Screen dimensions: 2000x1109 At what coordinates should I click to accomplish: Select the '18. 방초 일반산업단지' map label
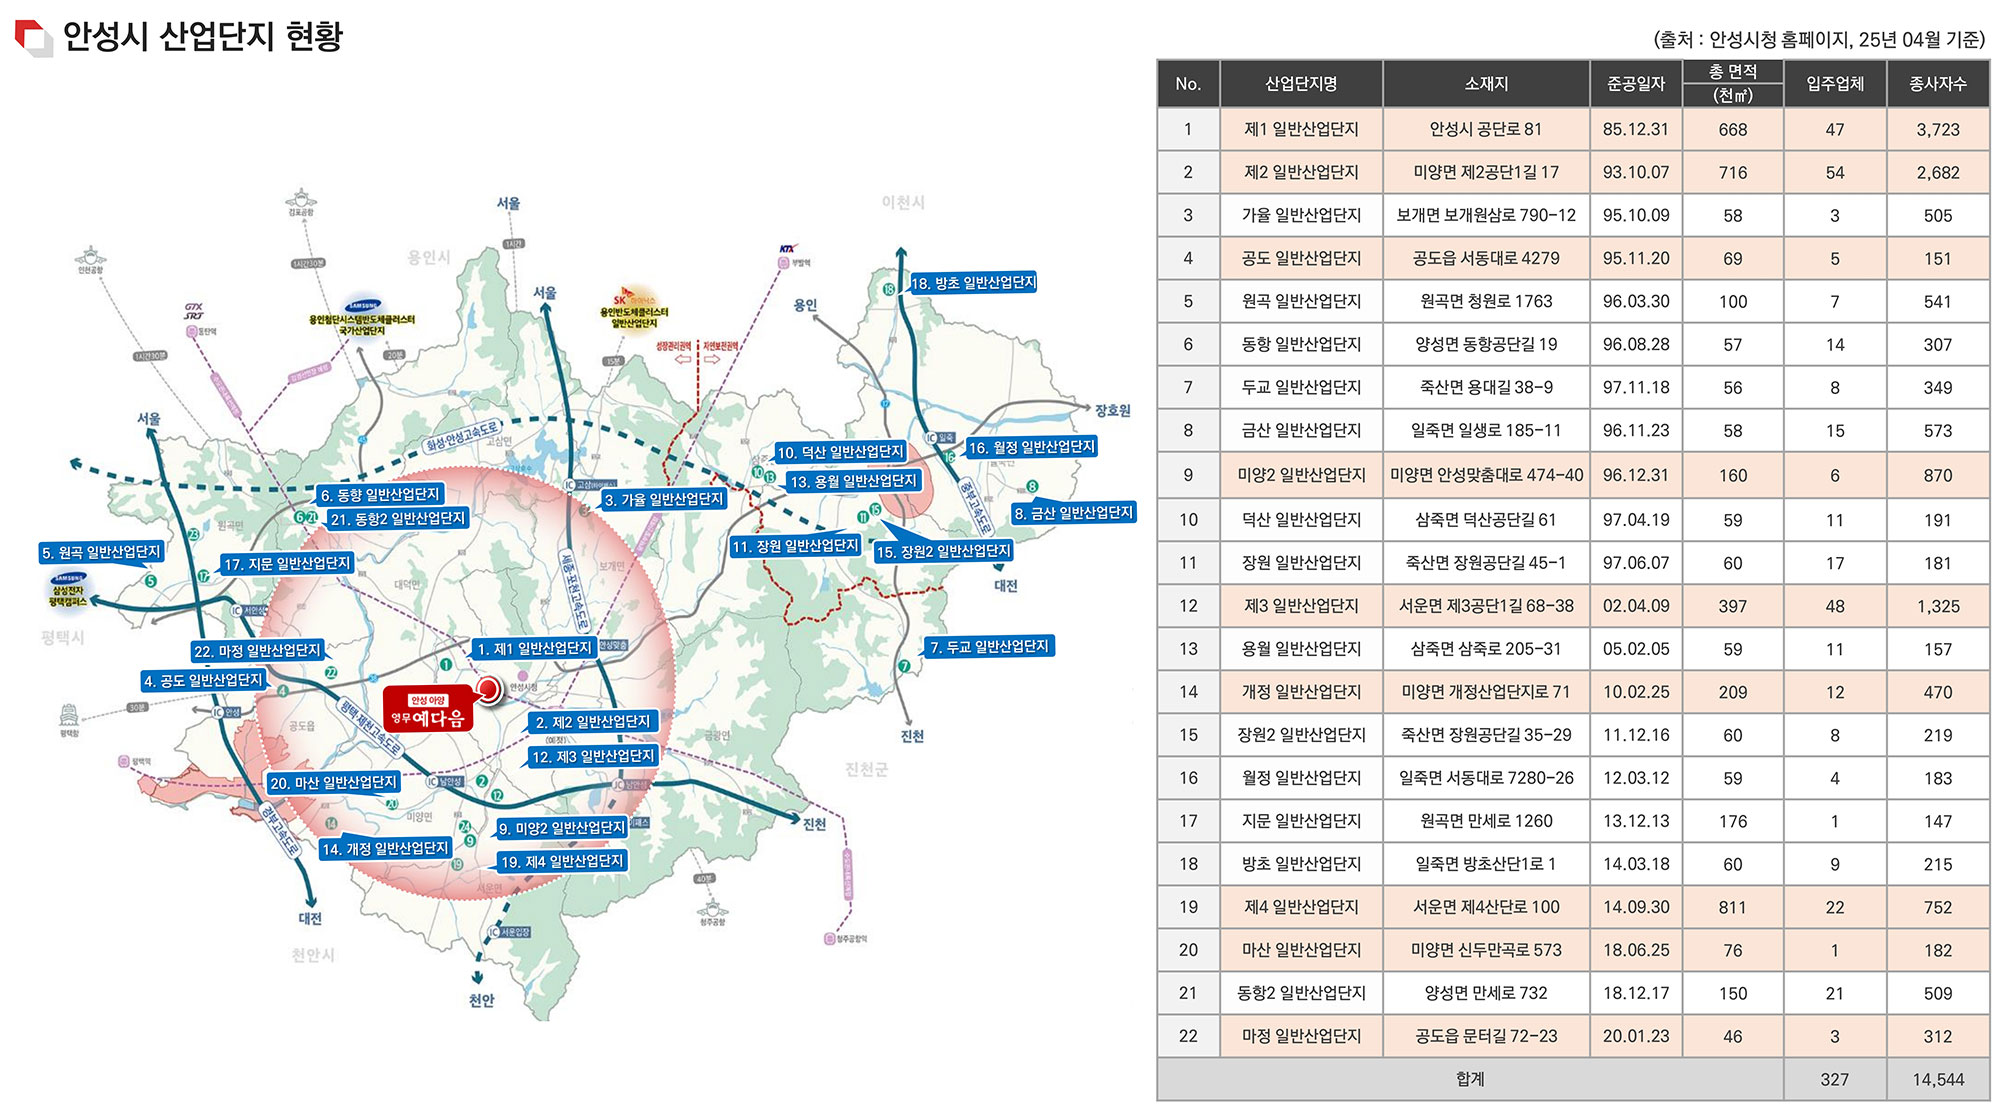pos(972,283)
